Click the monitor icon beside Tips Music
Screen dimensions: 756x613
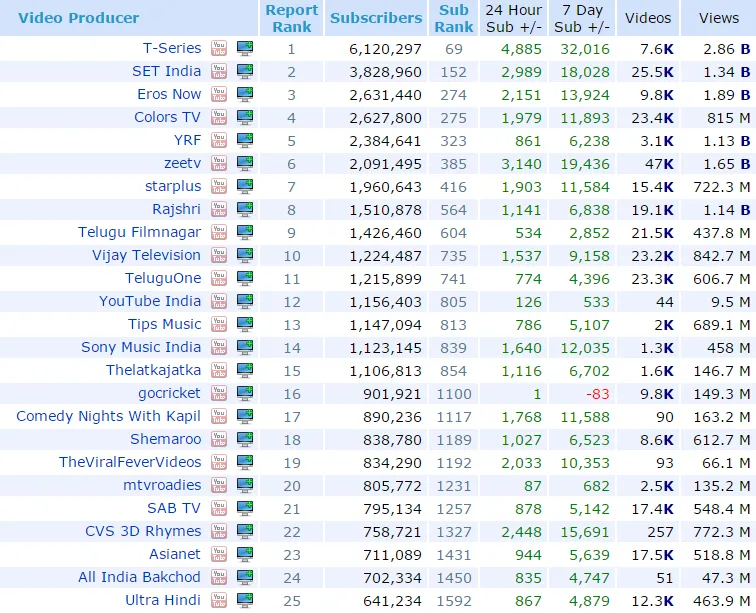pyautogui.click(x=245, y=324)
